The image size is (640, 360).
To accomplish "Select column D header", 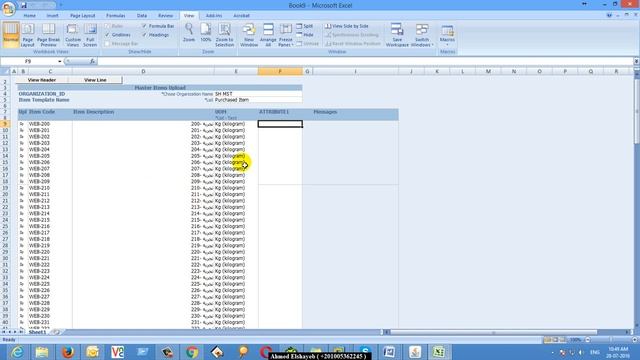I will tap(143, 71).
